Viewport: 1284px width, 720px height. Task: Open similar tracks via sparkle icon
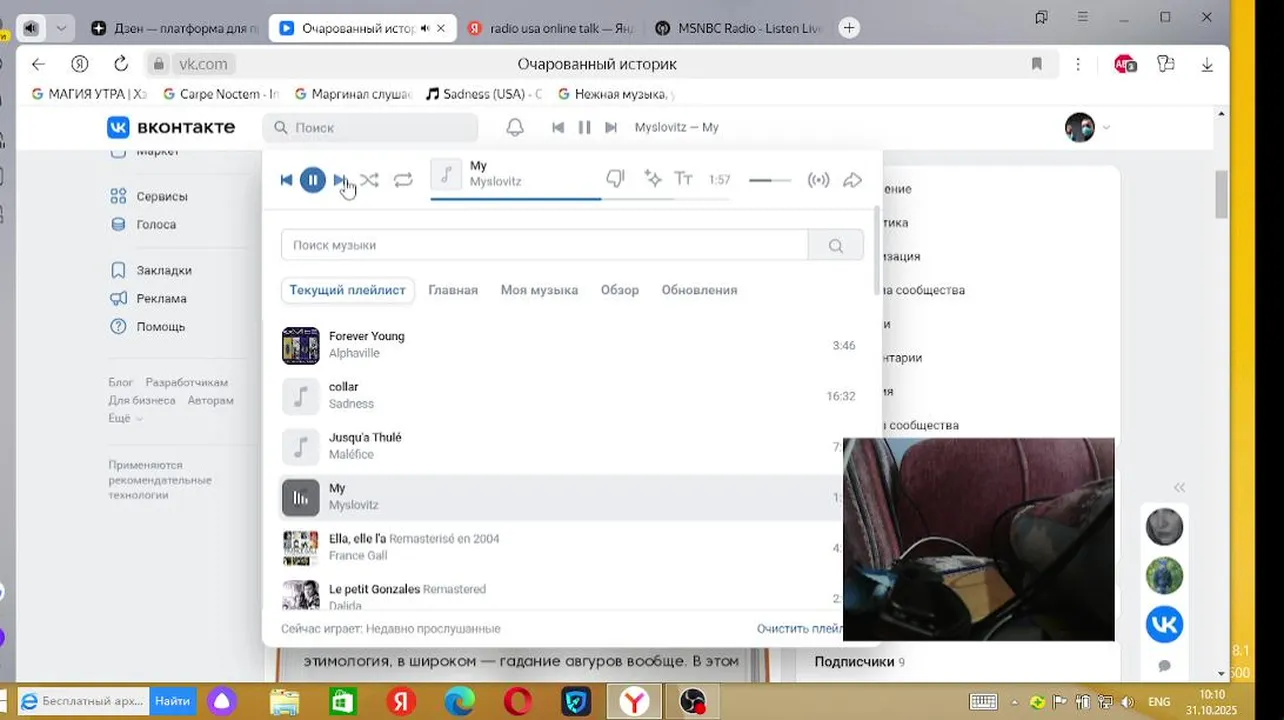point(653,179)
